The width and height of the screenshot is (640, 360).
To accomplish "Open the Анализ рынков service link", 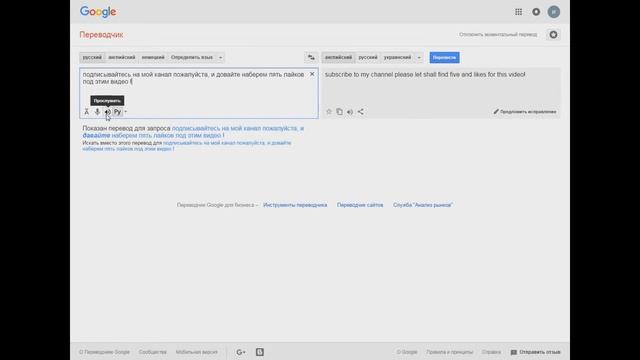I will click(423, 205).
